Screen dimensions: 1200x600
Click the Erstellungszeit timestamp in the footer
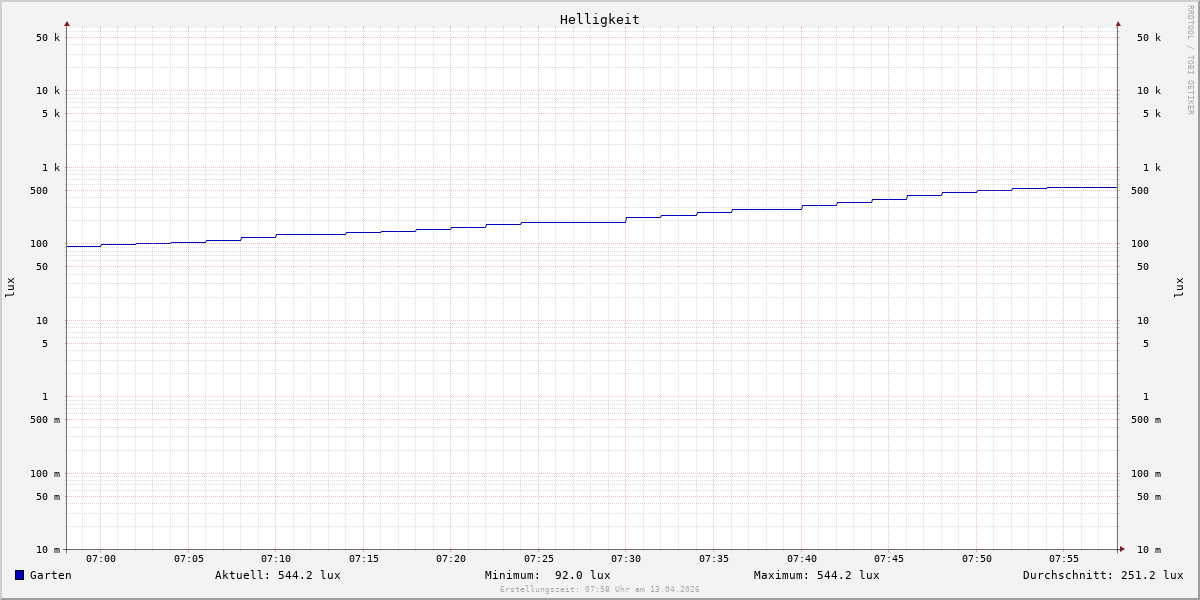tap(600, 589)
